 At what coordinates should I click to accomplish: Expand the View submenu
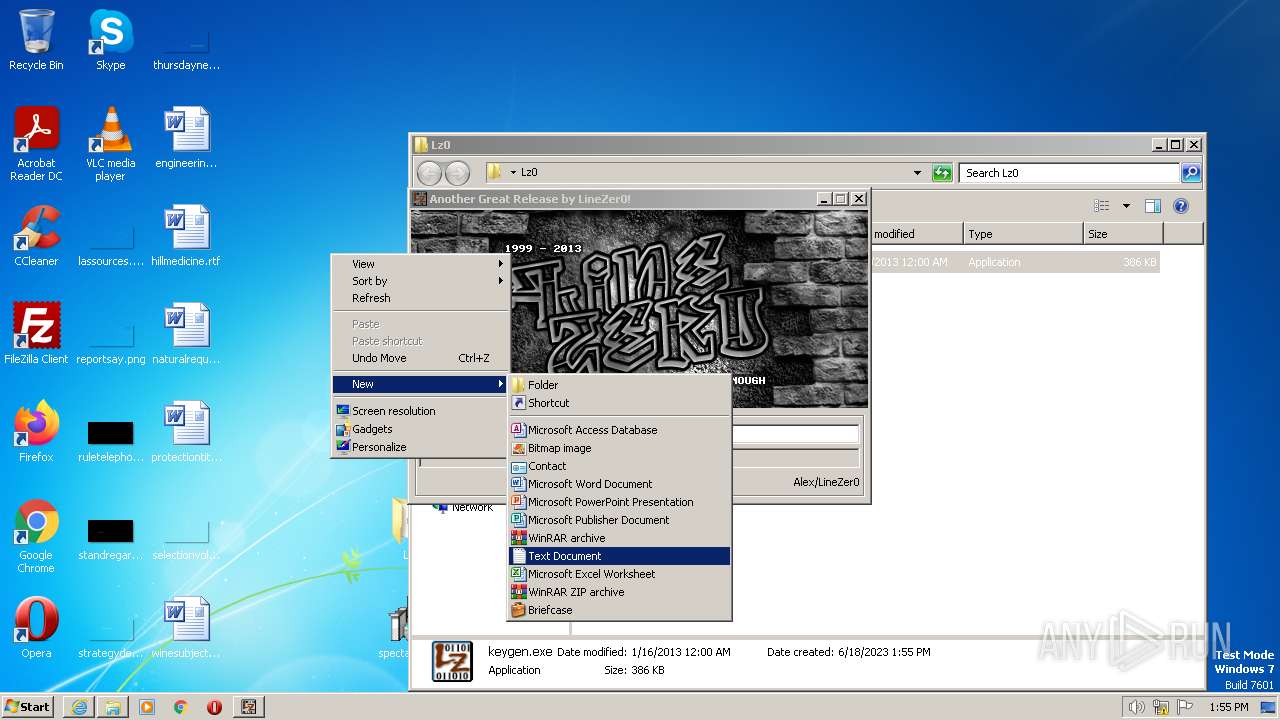pos(421,264)
